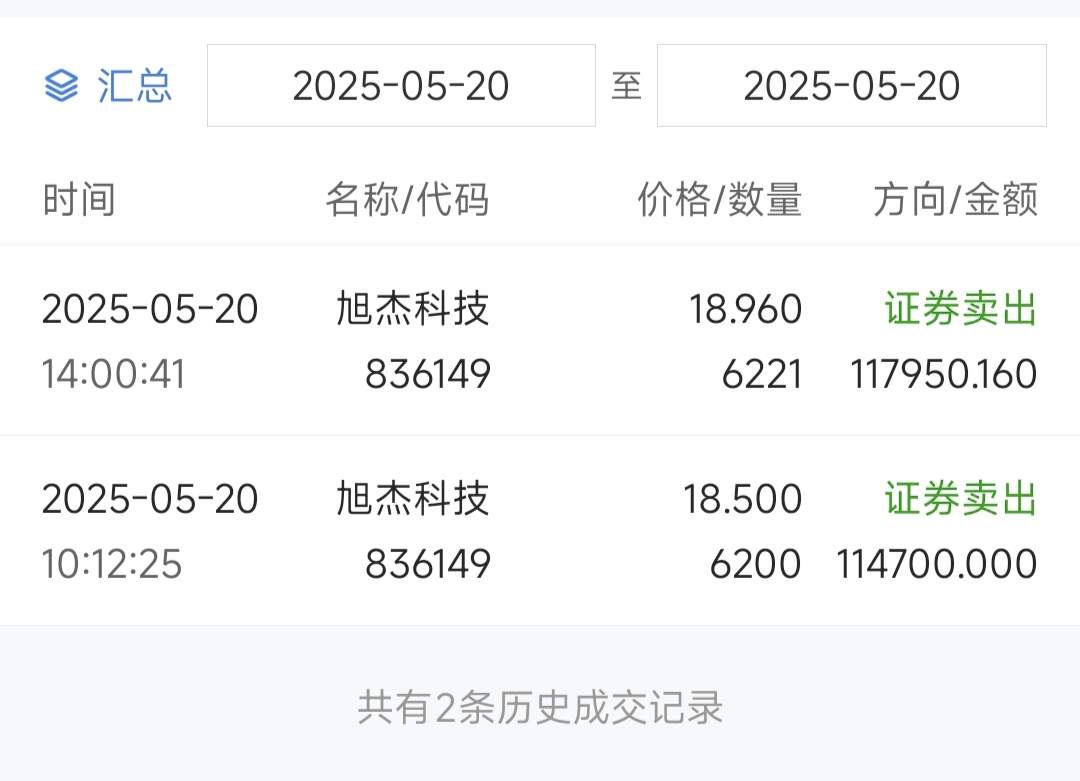Tap 证券卖出 label in the second record

[960, 499]
